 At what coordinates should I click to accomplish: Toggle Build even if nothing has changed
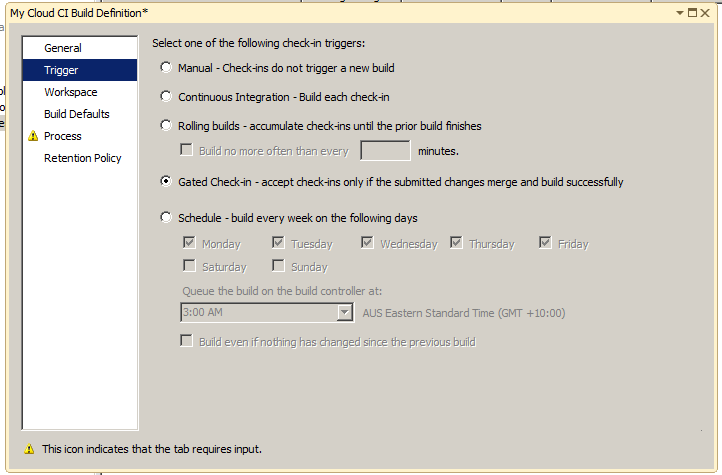click(186, 341)
